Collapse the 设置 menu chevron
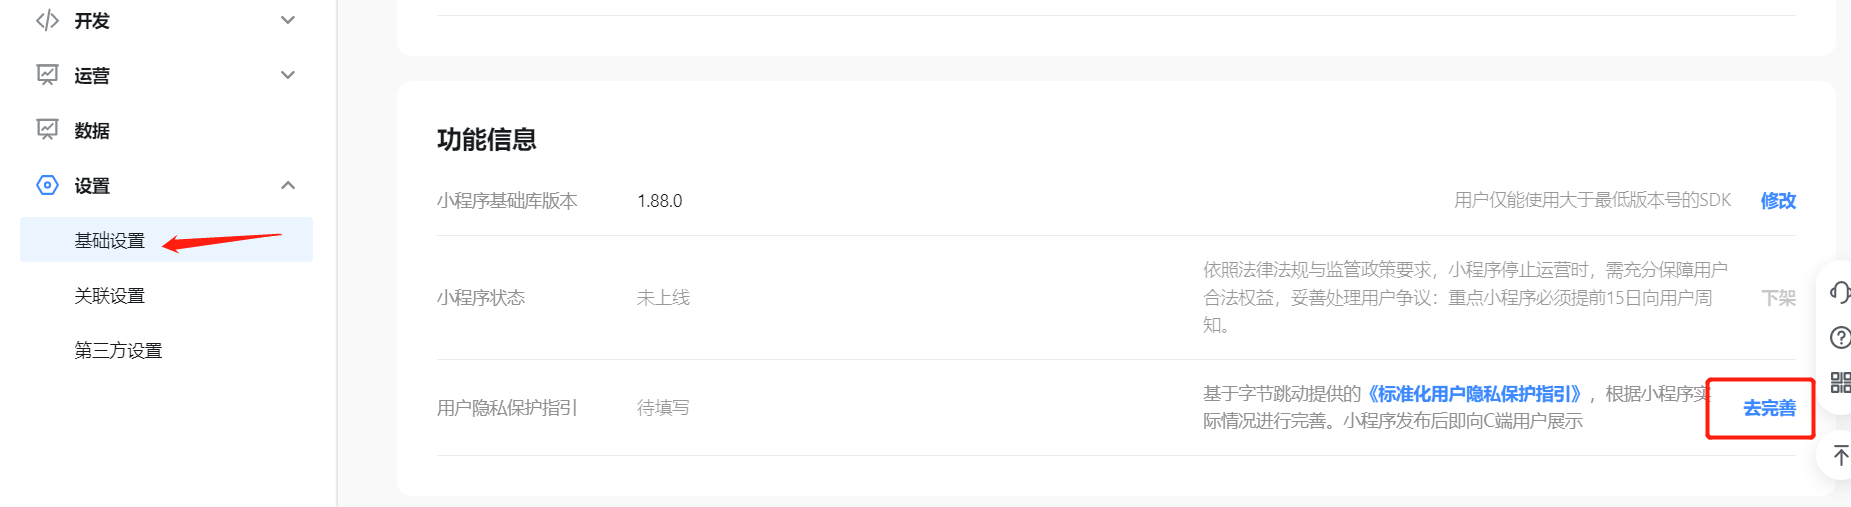The height and width of the screenshot is (507, 1851). [288, 185]
